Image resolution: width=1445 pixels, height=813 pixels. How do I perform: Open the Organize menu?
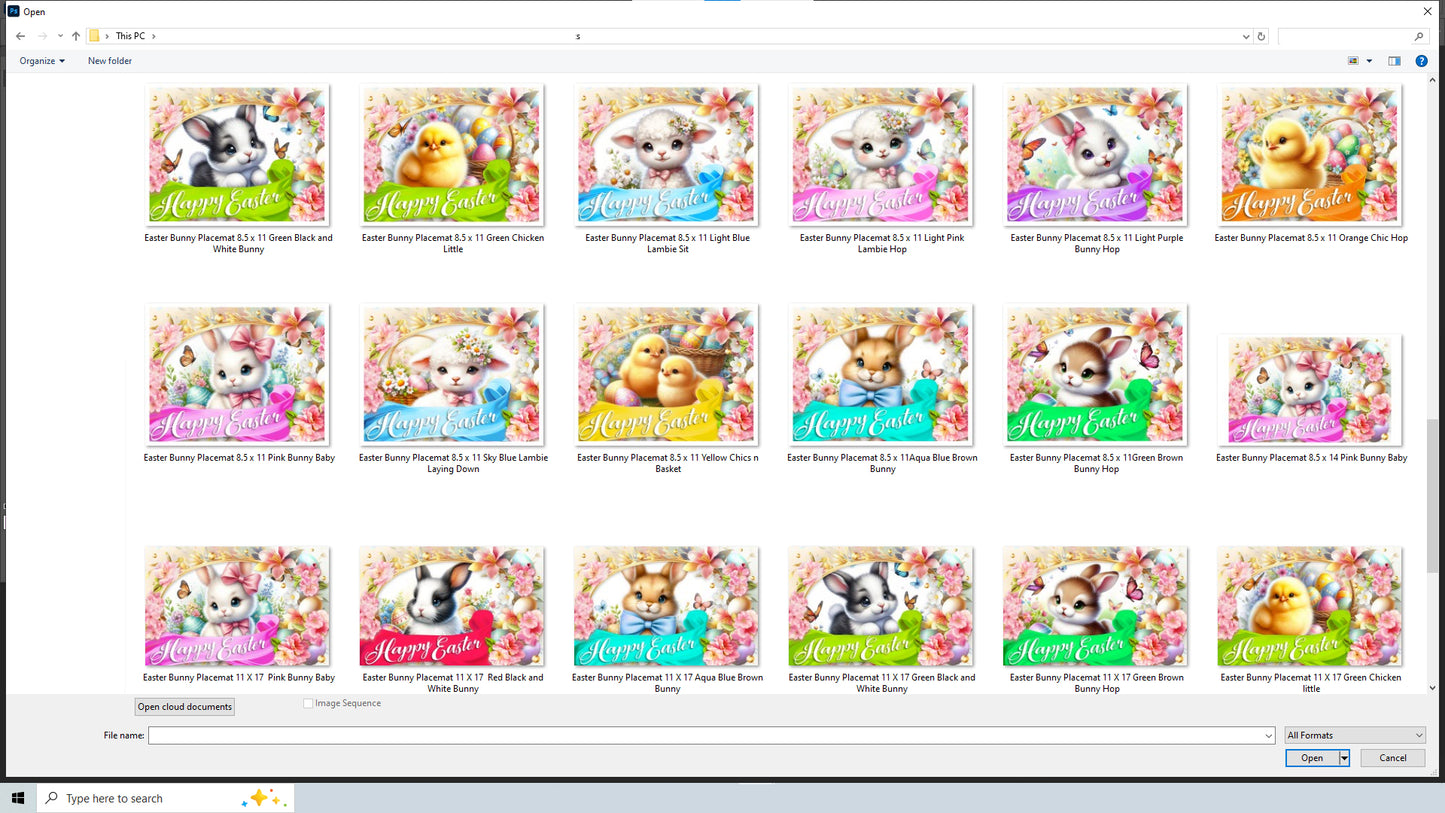tap(42, 61)
